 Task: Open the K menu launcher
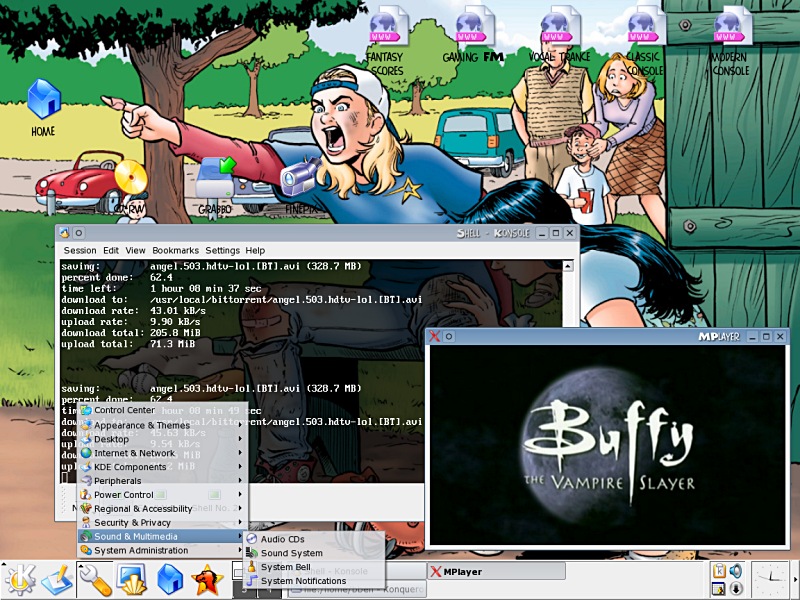(x=19, y=579)
